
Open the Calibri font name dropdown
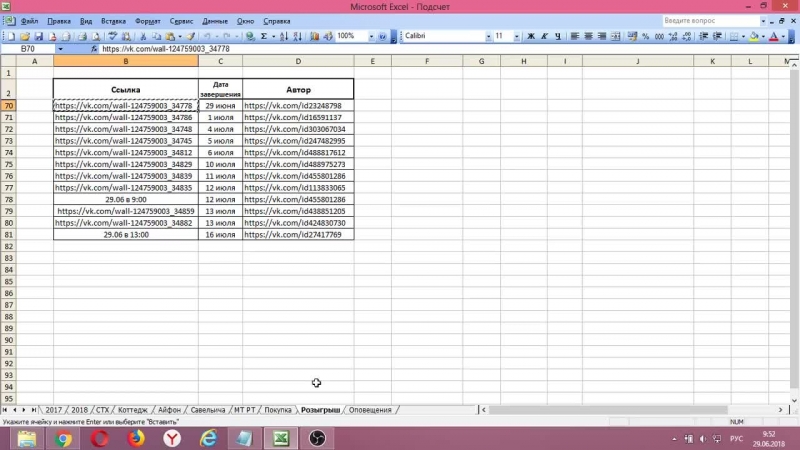tap(488, 36)
